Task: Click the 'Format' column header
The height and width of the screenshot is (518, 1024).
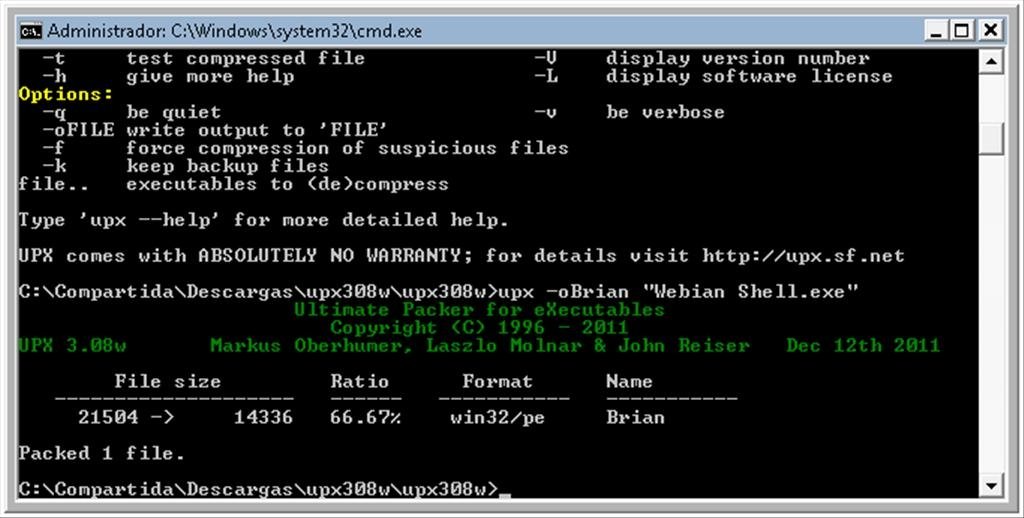Action: (x=497, y=381)
